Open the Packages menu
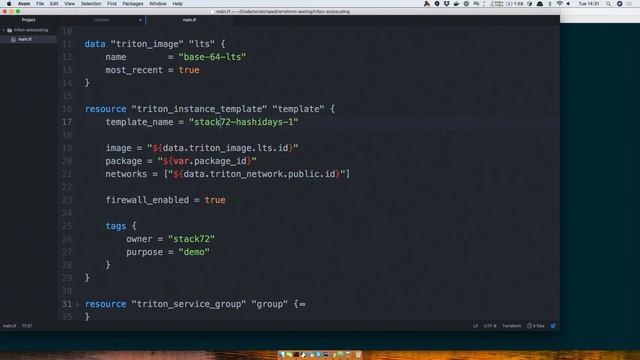The height and width of the screenshot is (360, 640). [x=133, y=4]
